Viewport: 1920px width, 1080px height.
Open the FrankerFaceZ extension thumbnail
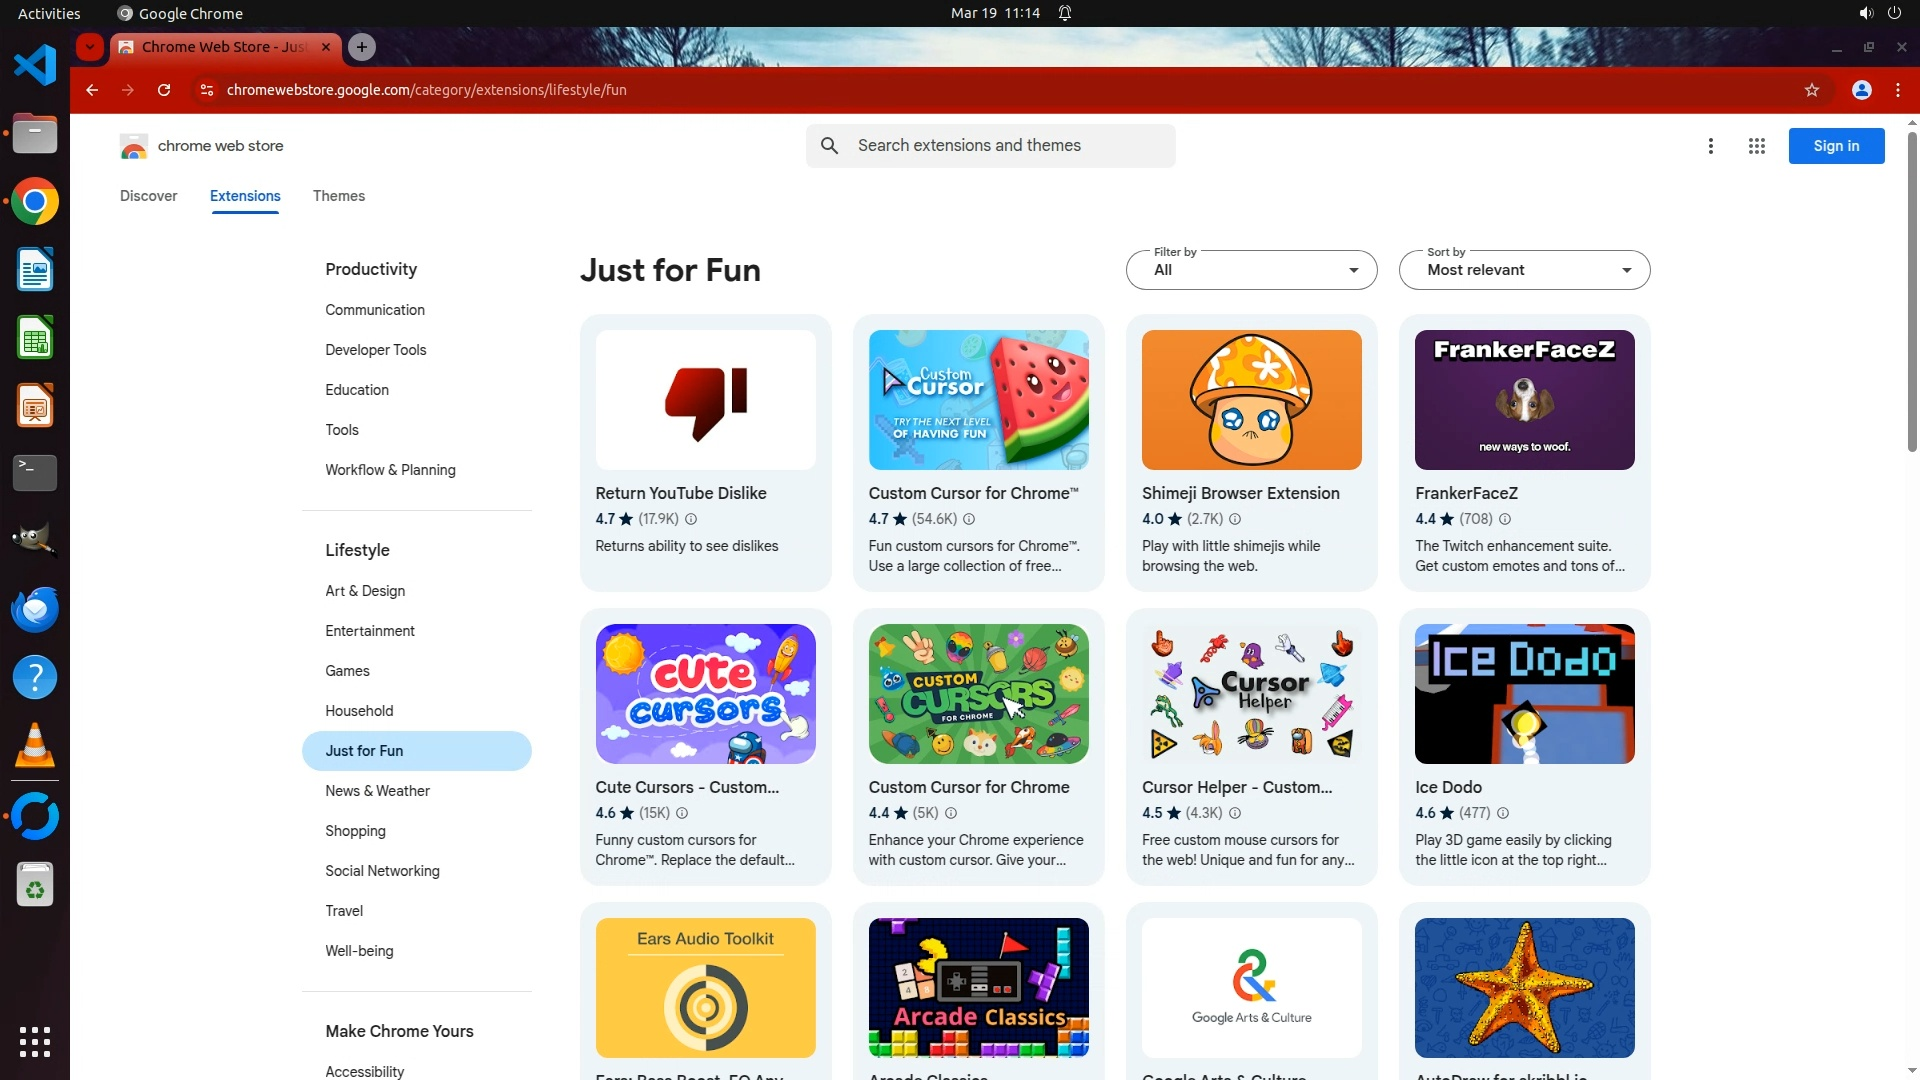(x=1524, y=400)
